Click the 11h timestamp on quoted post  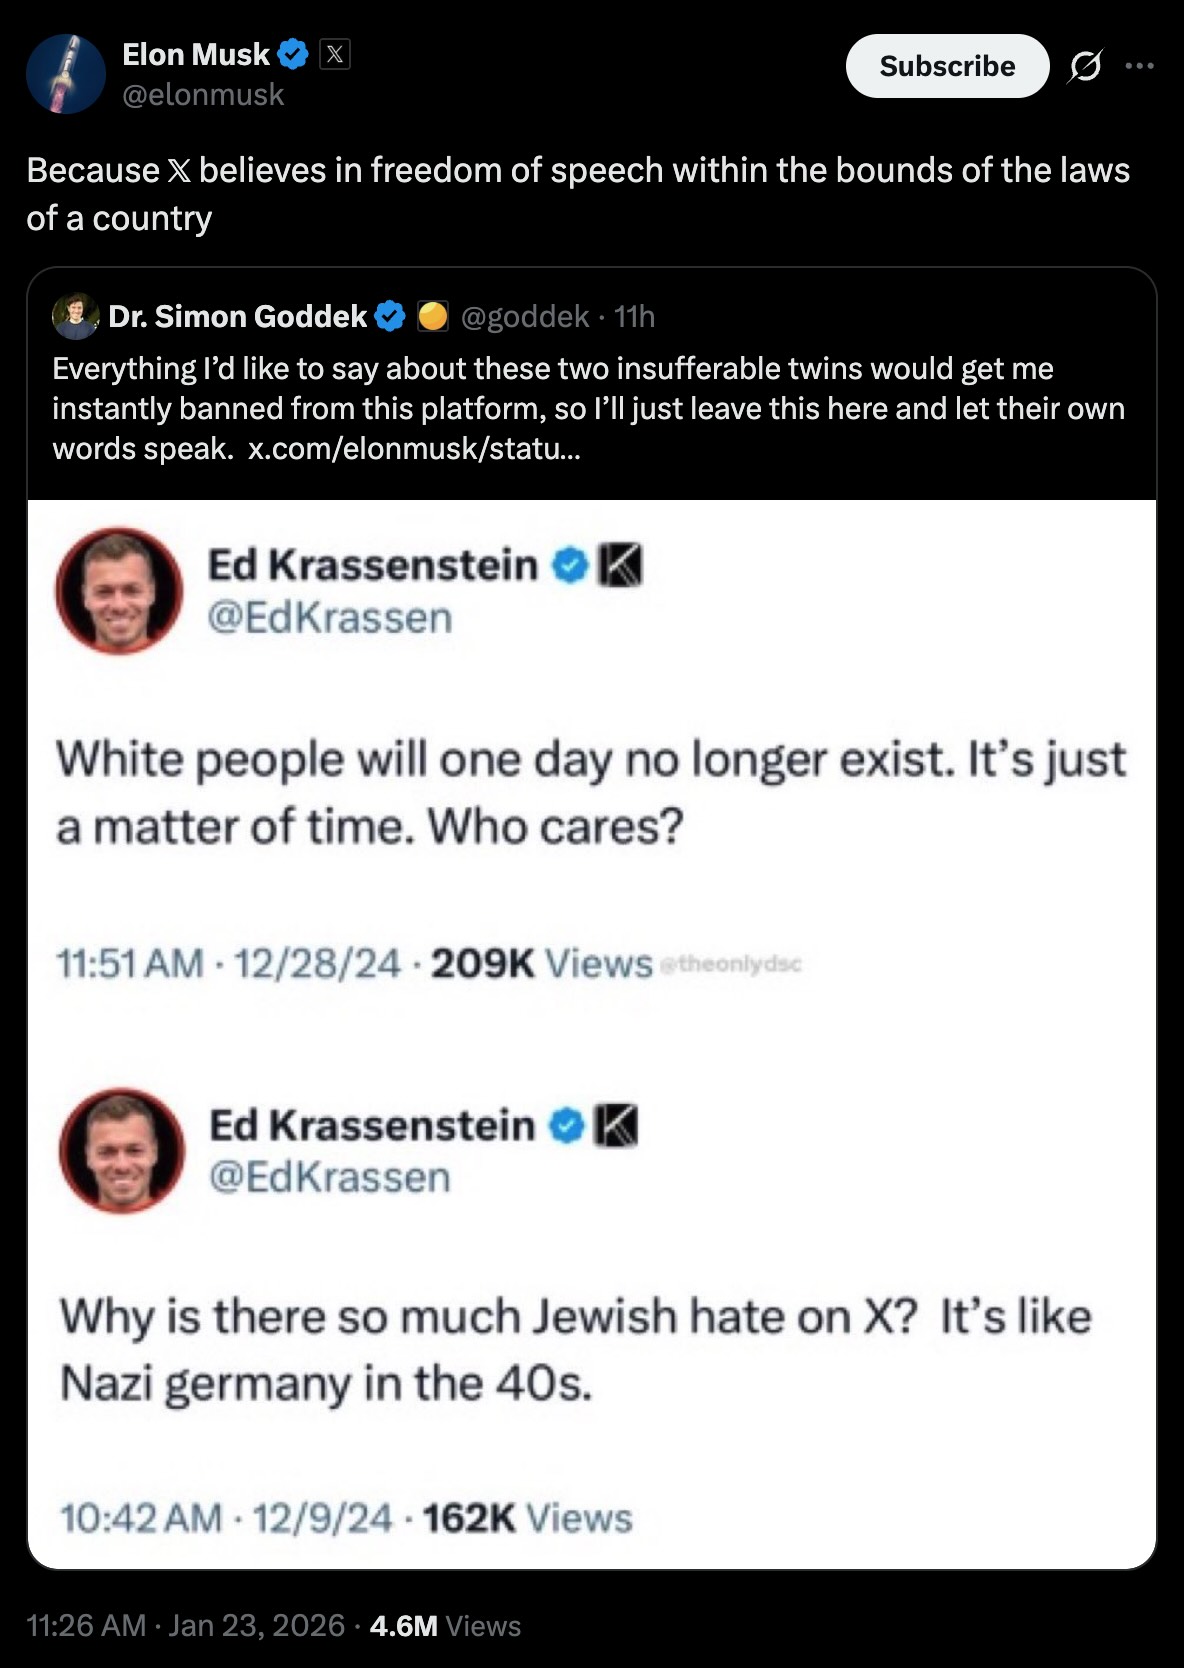(634, 317)
